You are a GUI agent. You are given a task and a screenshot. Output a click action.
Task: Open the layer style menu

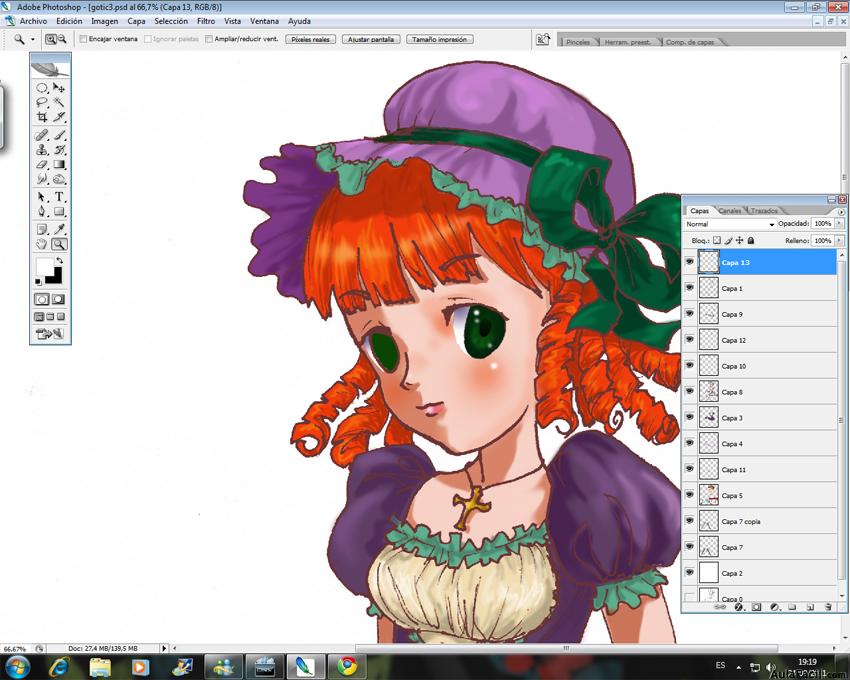(738, 607)
